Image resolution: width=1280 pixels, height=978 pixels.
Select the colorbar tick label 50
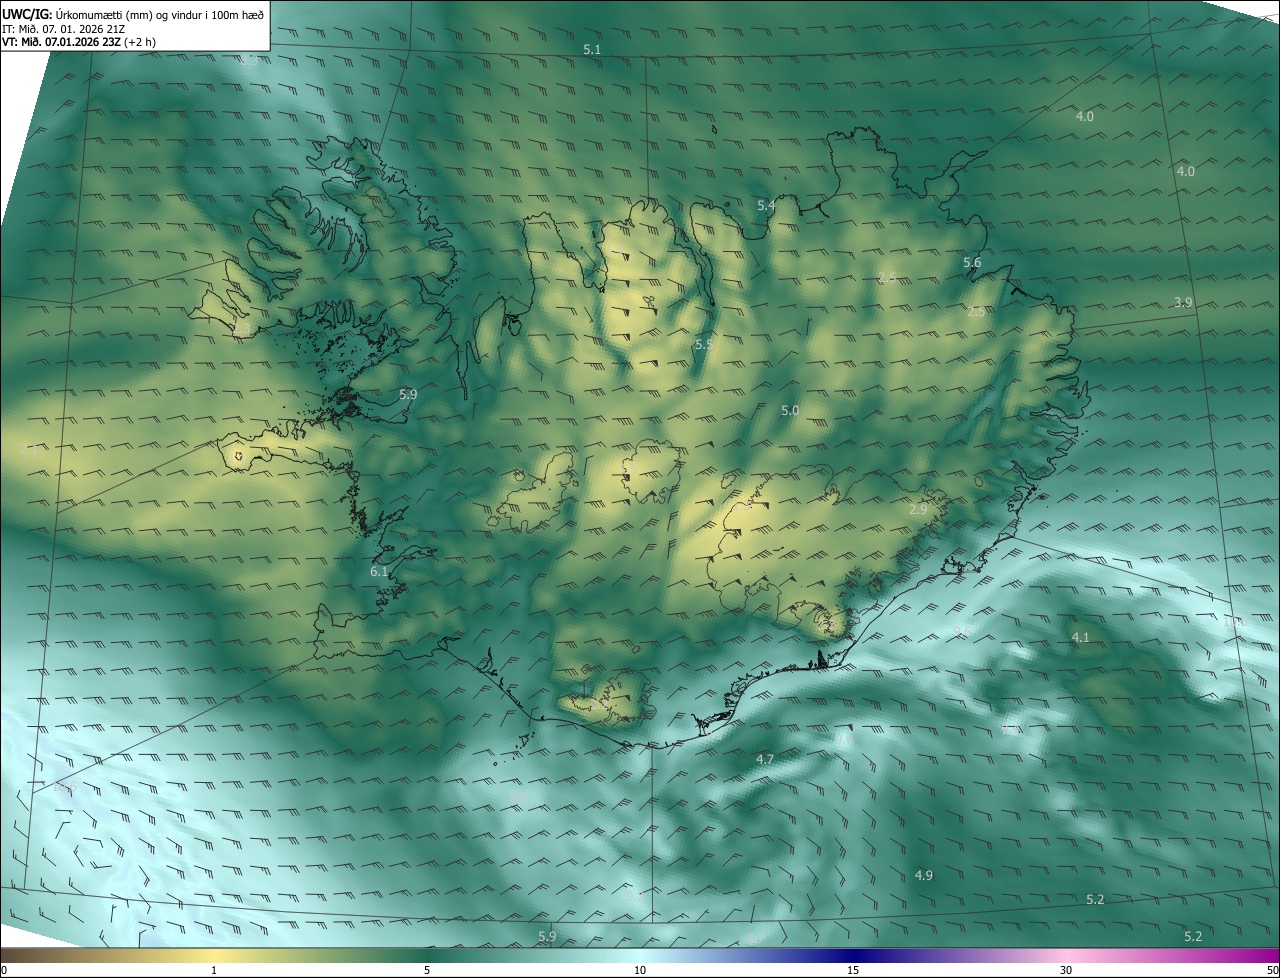coord(1272,971)
